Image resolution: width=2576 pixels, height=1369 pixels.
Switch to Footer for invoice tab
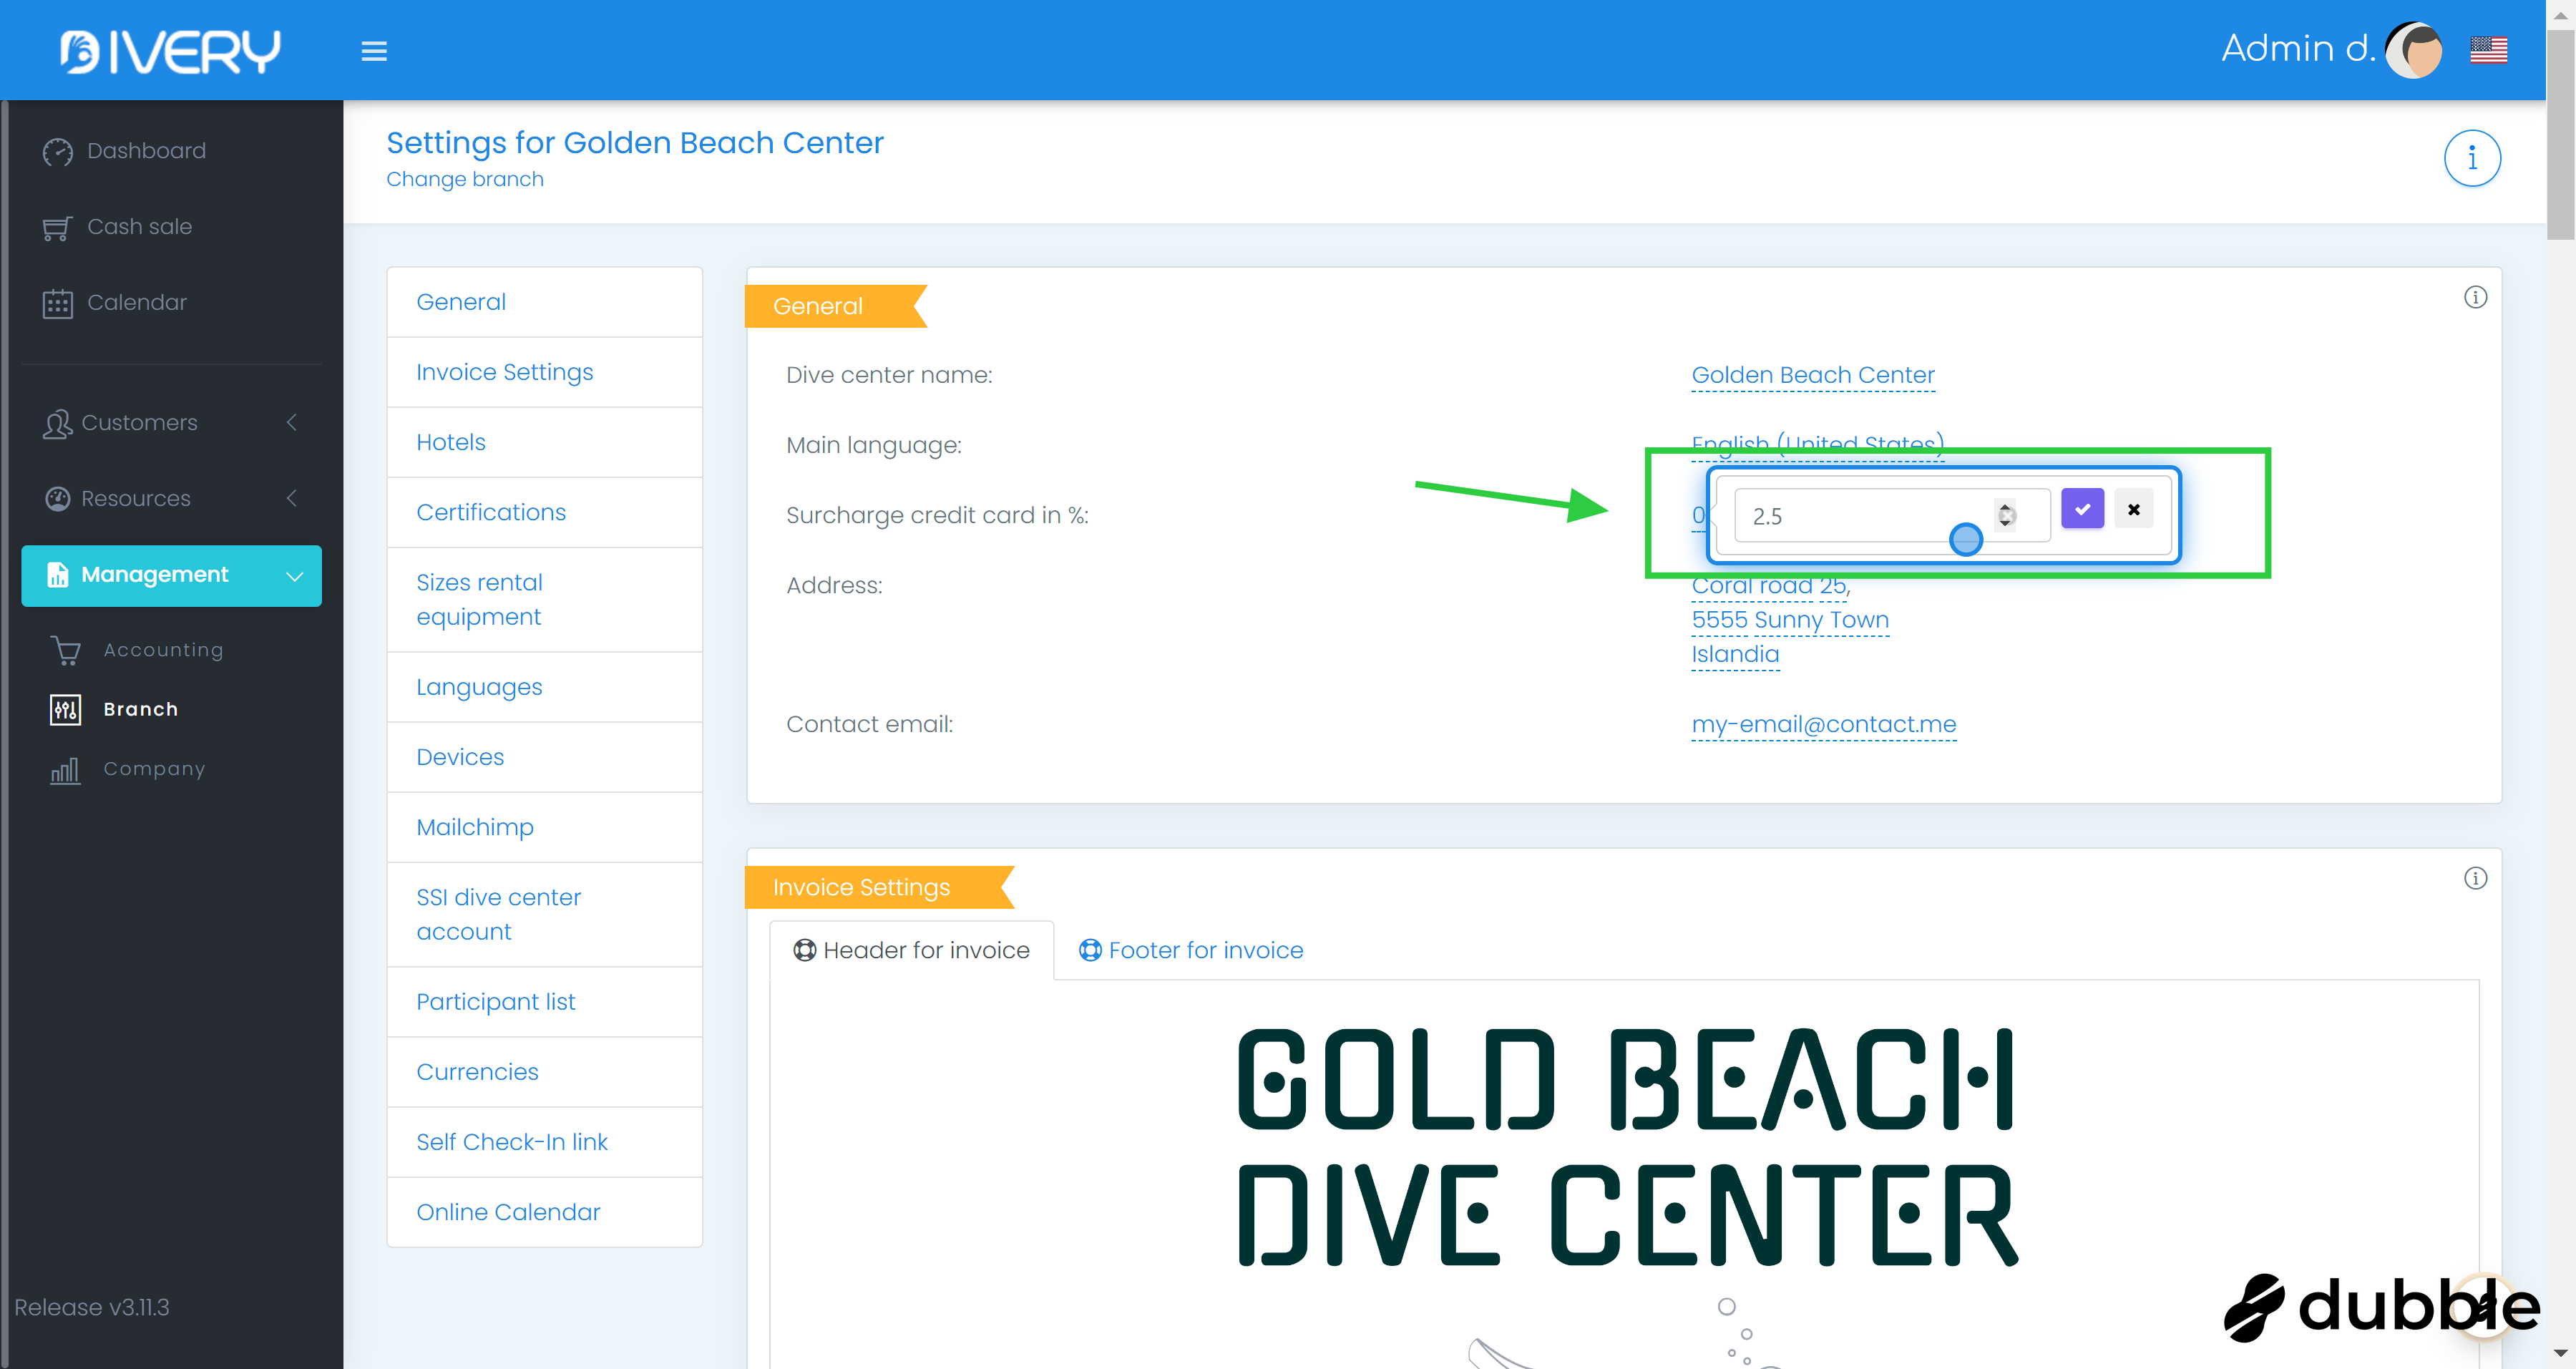pyautogui.click(x=1191, y=950)
